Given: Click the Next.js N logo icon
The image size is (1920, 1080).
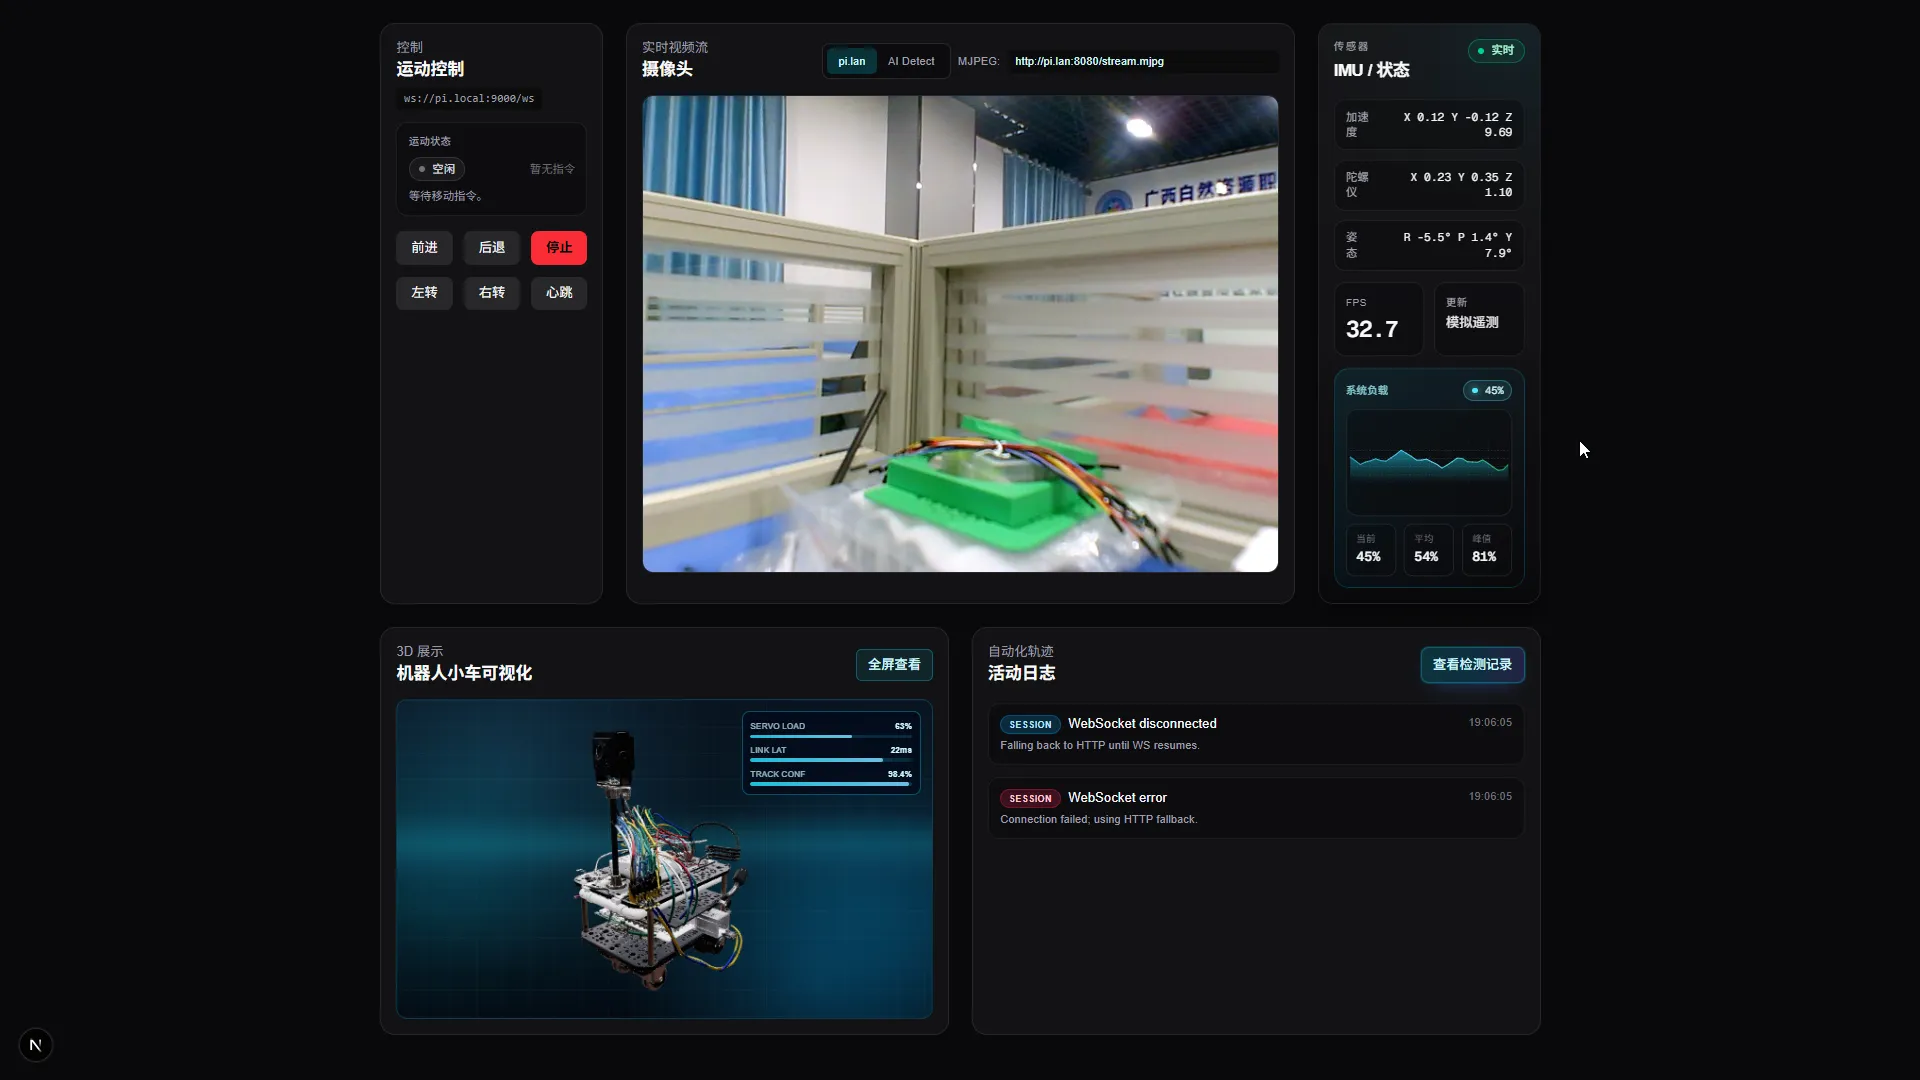Looking at the screenshot, I should click(x=35, y=1045).
